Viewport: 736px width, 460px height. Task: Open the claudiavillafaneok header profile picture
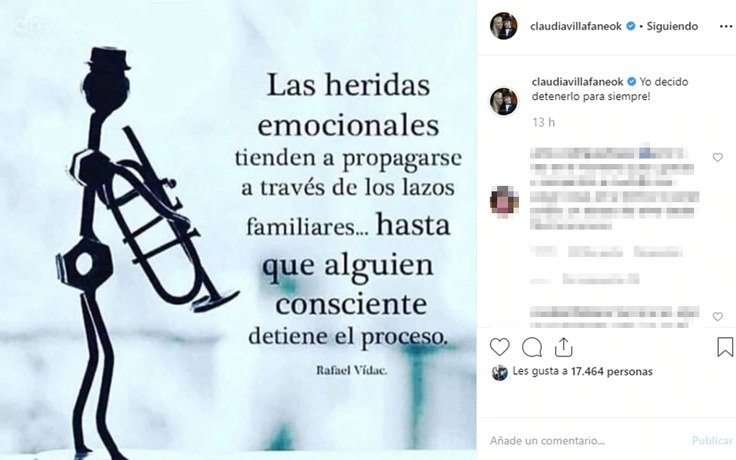(x=504, y=26)
